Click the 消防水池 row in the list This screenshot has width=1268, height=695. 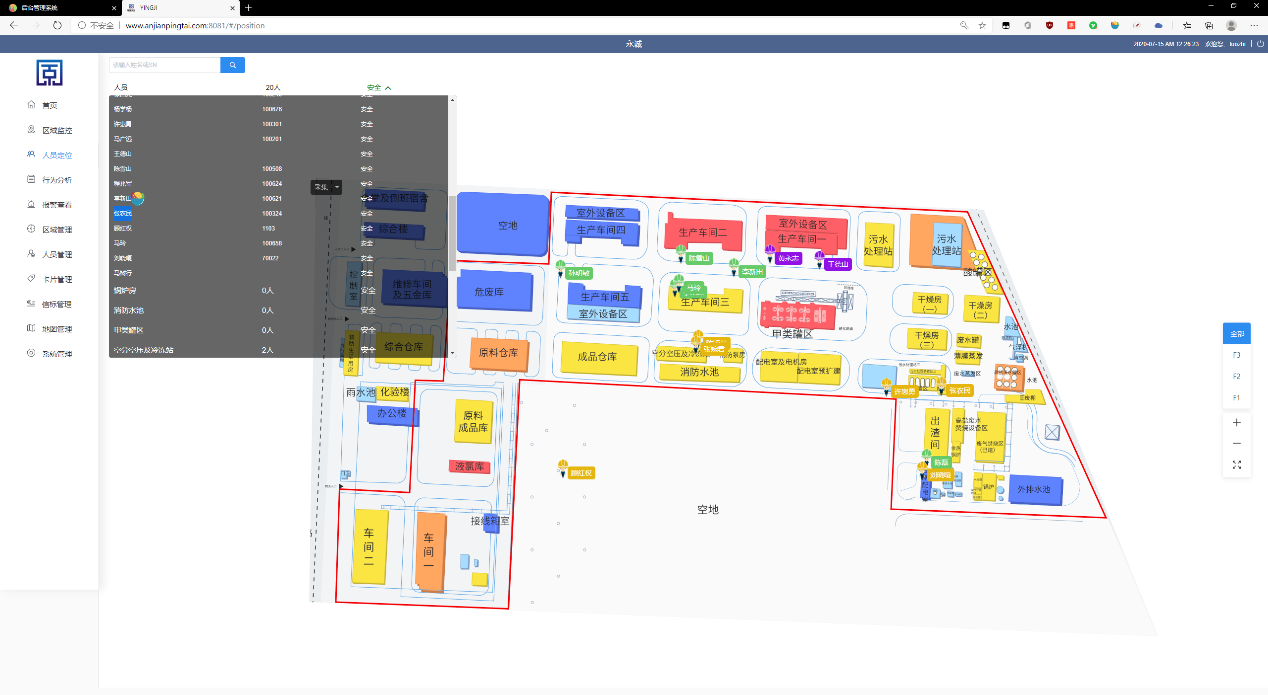pyautogui.click(x=278, y=311)
